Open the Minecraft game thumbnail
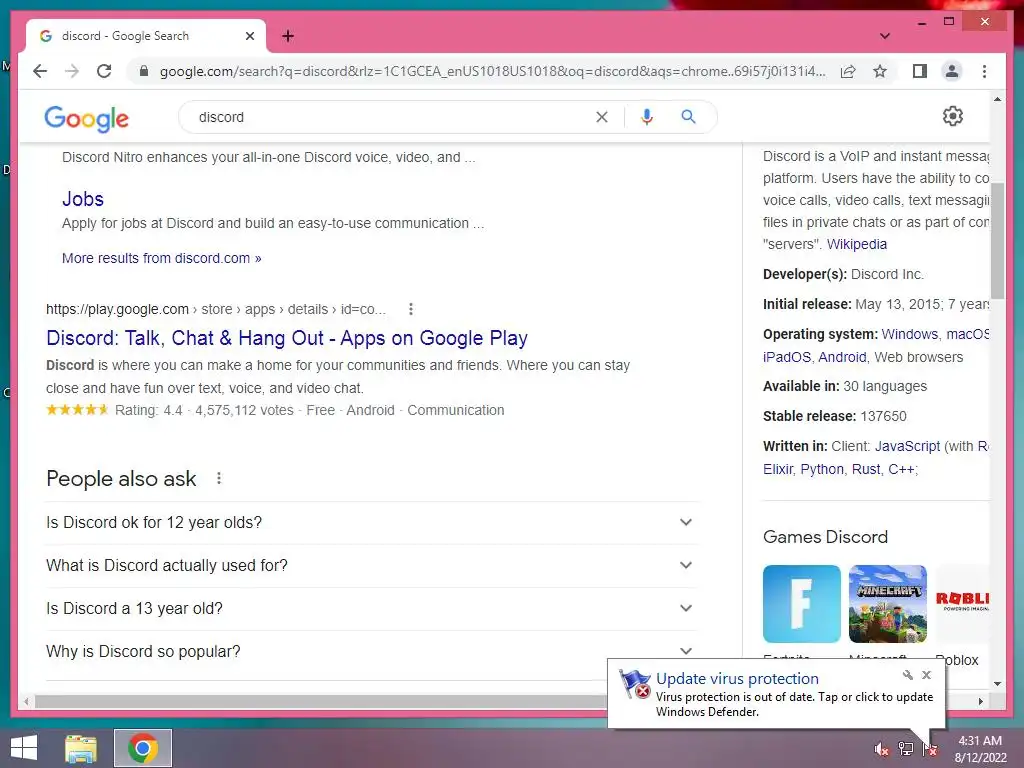Image resolution: width=1024 pixels, height=768 pixels. pos(888,604)
